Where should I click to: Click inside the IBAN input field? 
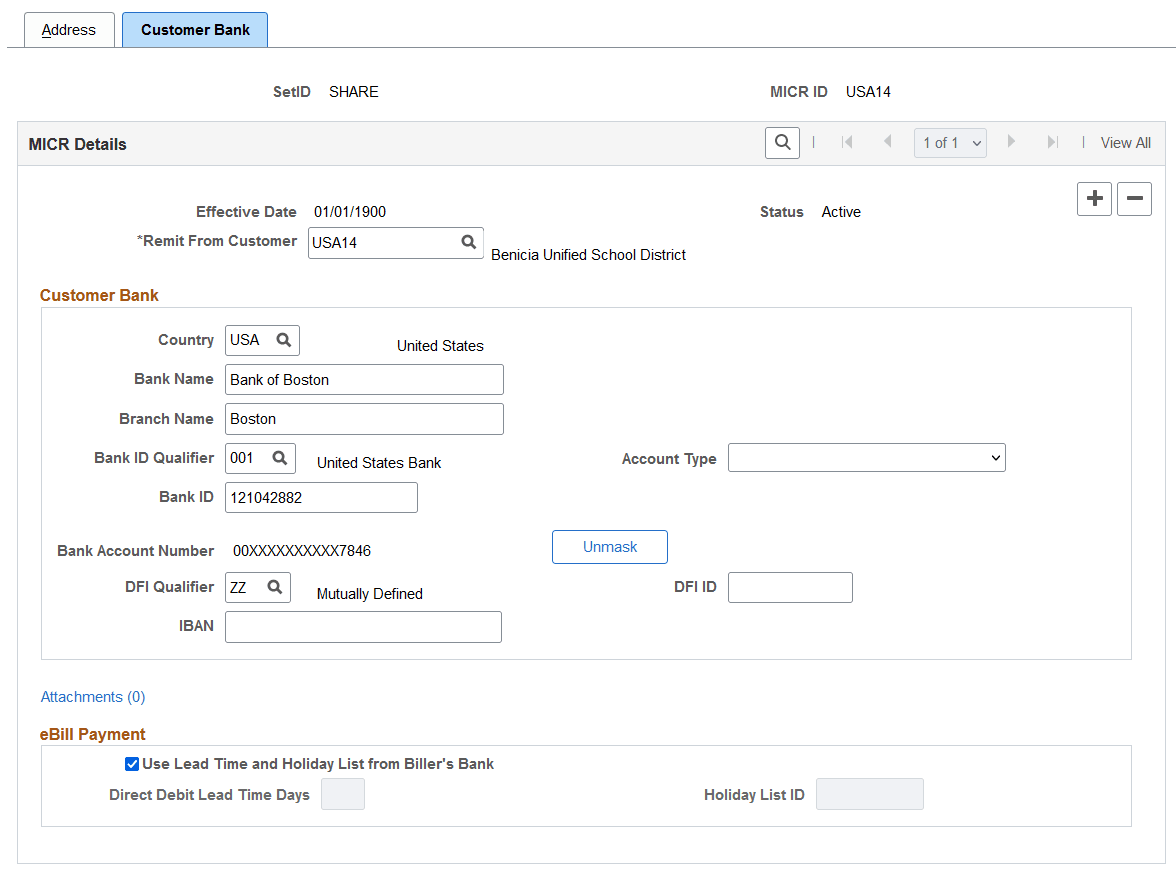pyautogui.click(x=362, y=626)
